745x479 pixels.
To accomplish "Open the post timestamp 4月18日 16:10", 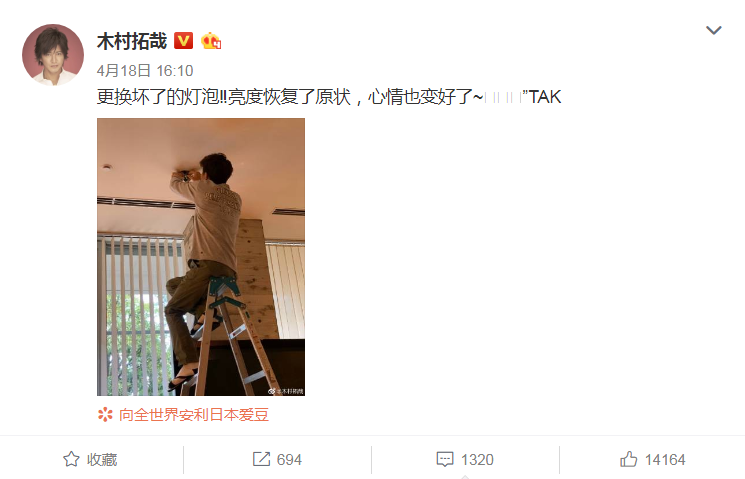I will tap(145, 71).
